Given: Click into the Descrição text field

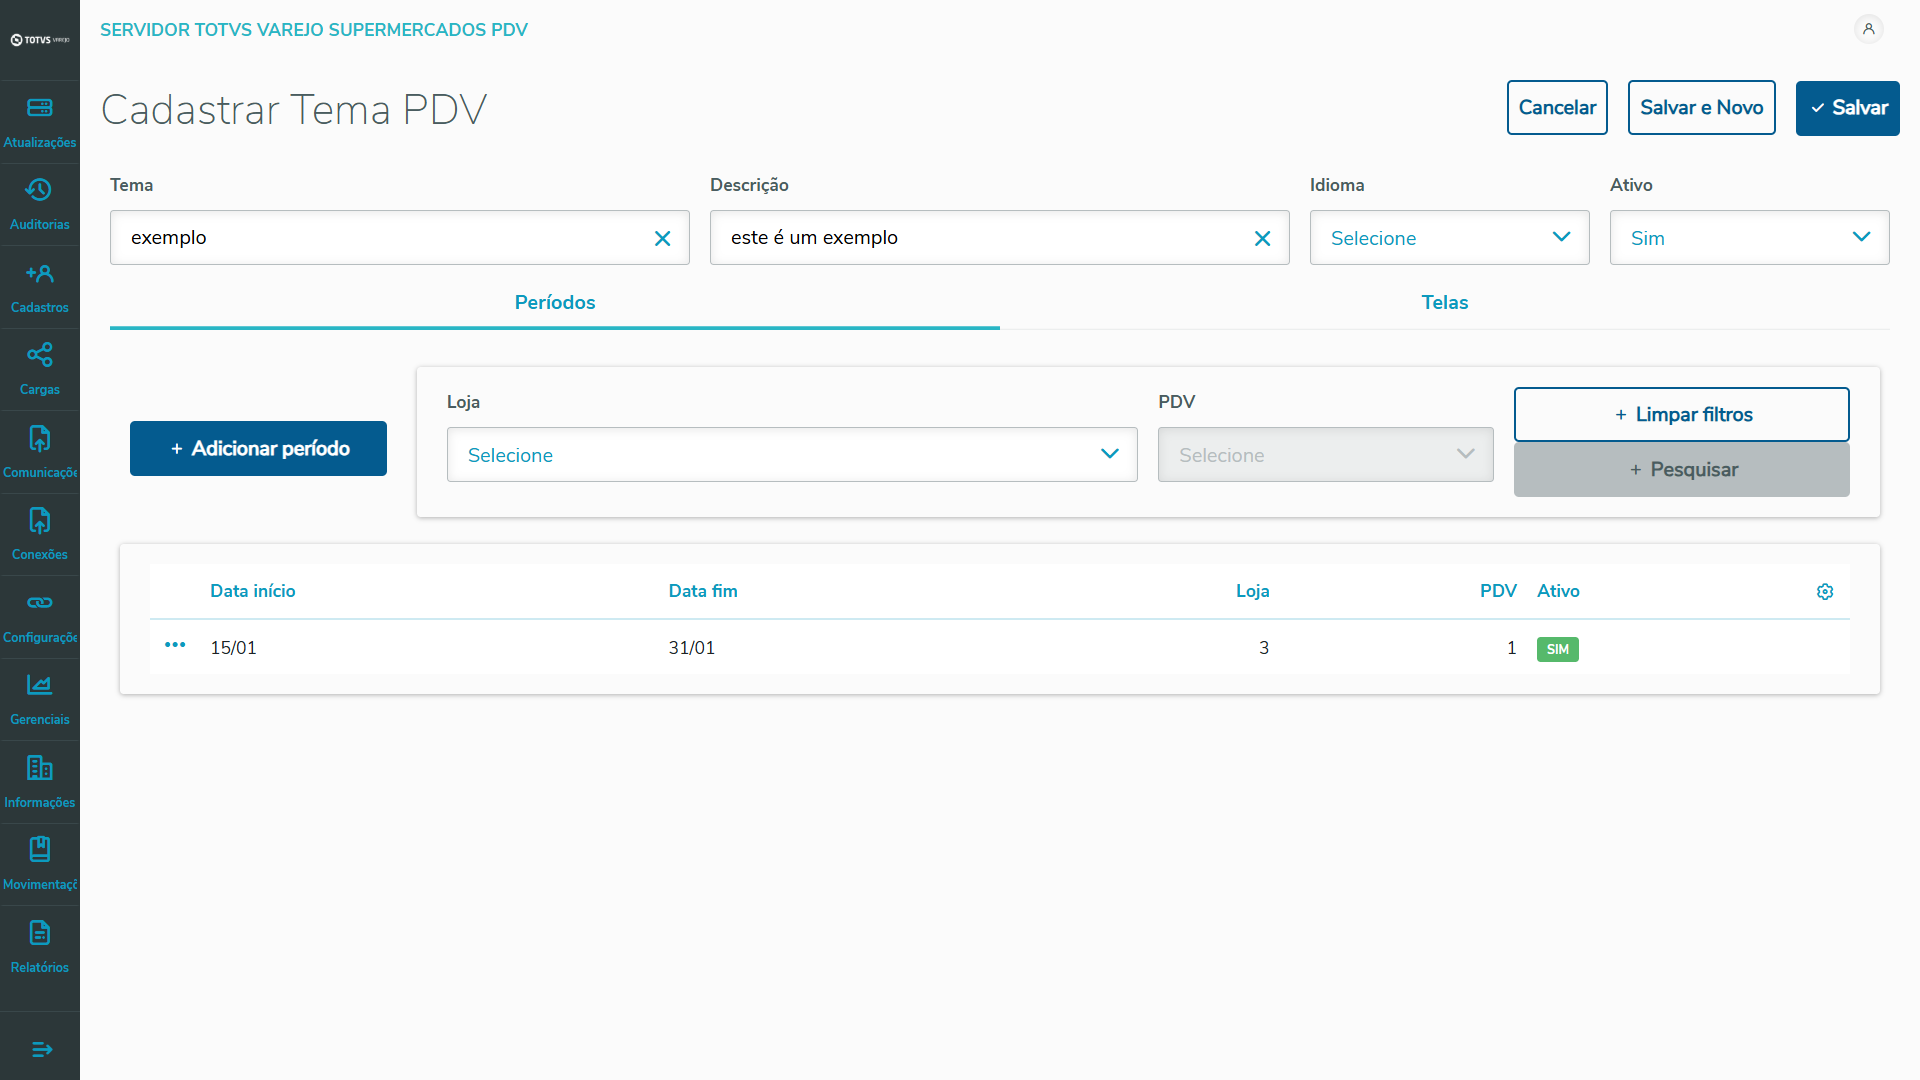Looking at the screenshot, I should 980,238.
